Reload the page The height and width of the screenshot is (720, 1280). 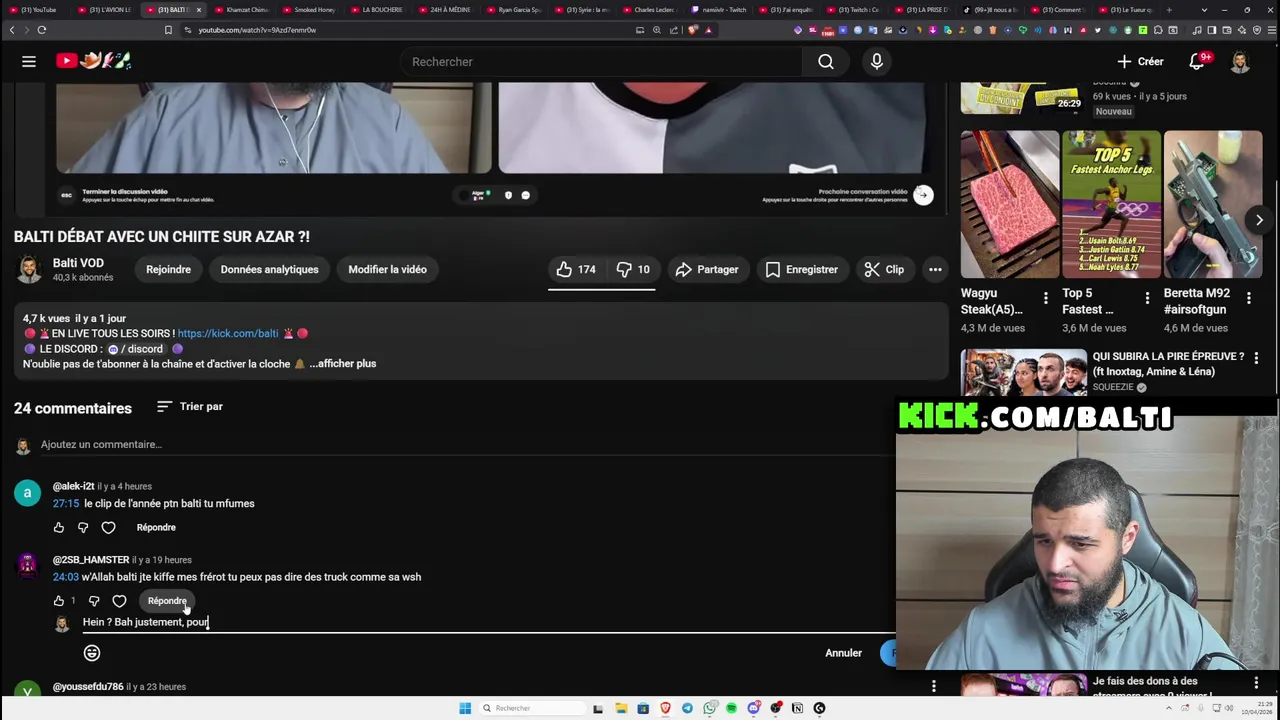(42, 30)
